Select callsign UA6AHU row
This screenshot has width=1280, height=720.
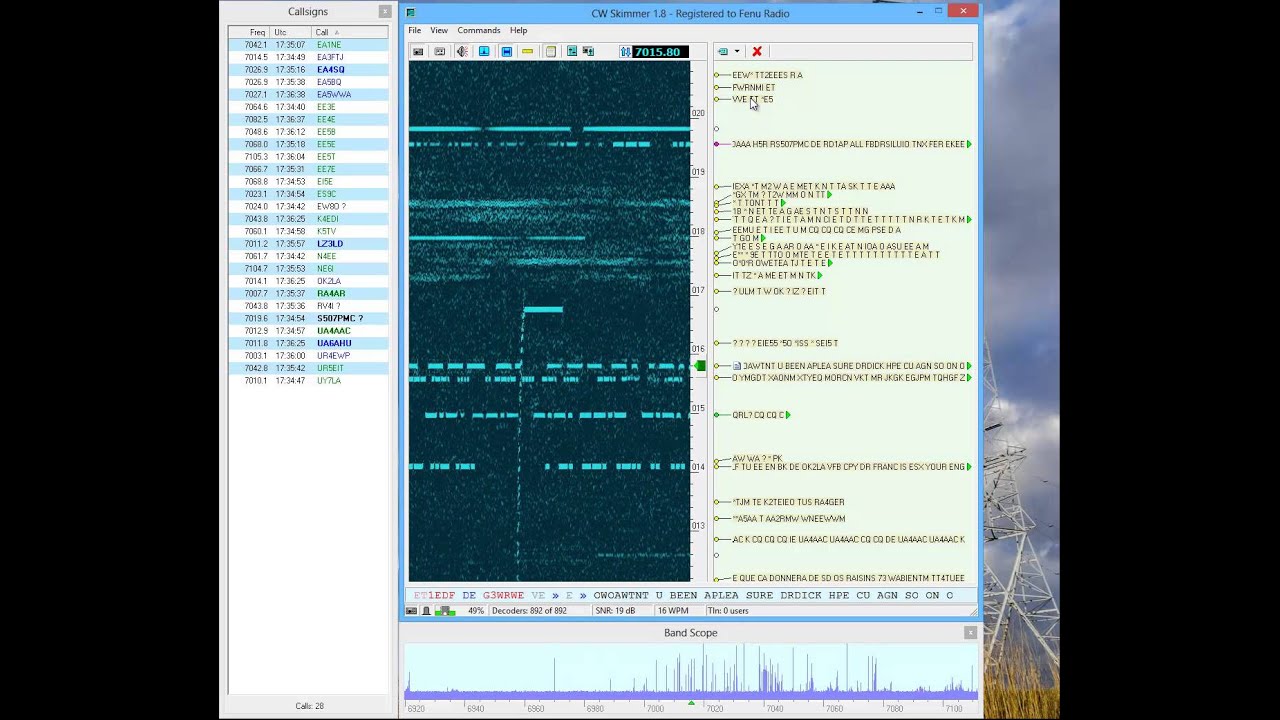(308, 343)
